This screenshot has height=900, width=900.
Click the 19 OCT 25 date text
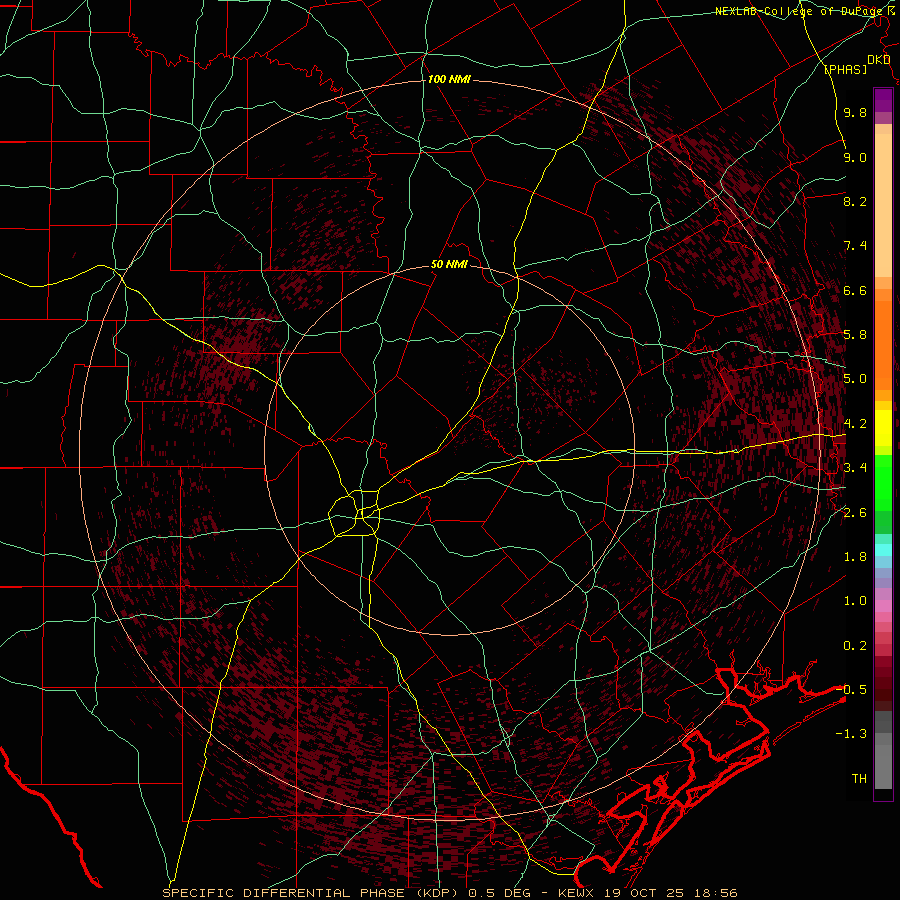coord(646,893)
